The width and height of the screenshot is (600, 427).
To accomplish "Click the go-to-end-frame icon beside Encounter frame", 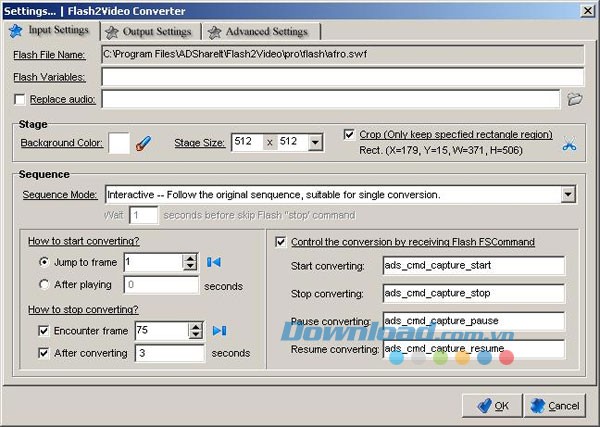I will tap(220, 331).
